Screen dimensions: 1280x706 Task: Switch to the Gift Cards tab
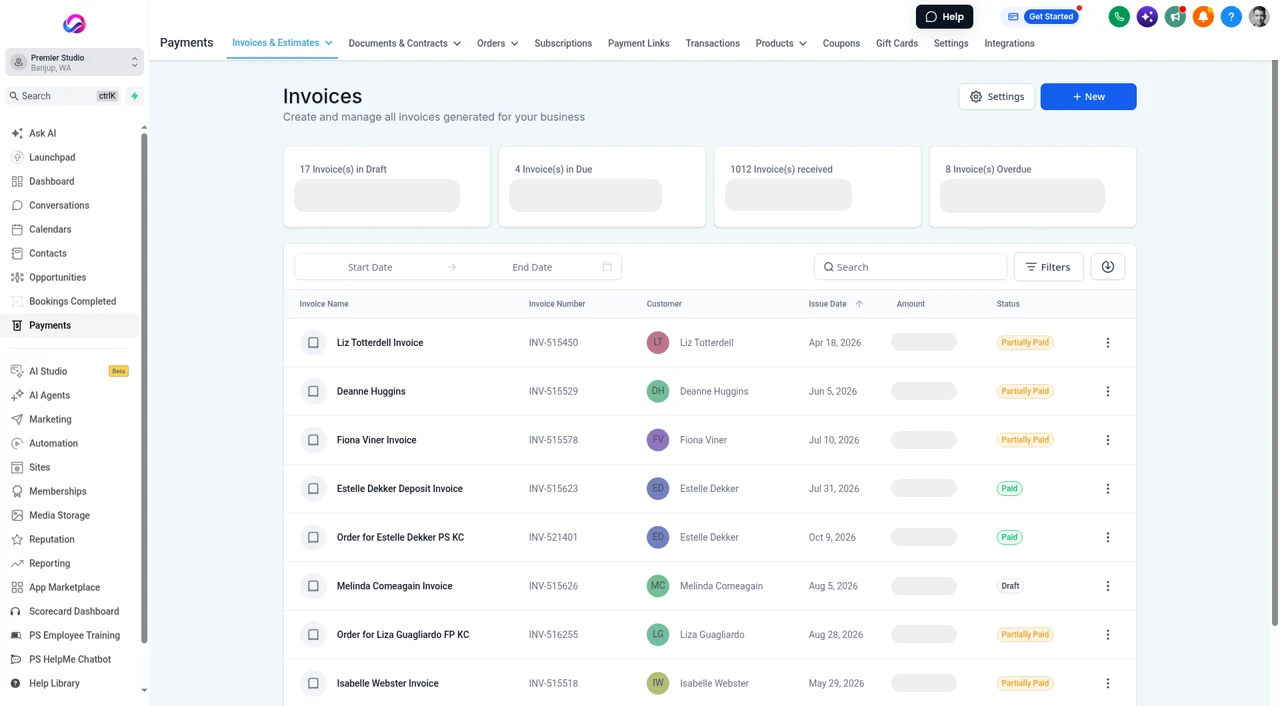point(897,44)
